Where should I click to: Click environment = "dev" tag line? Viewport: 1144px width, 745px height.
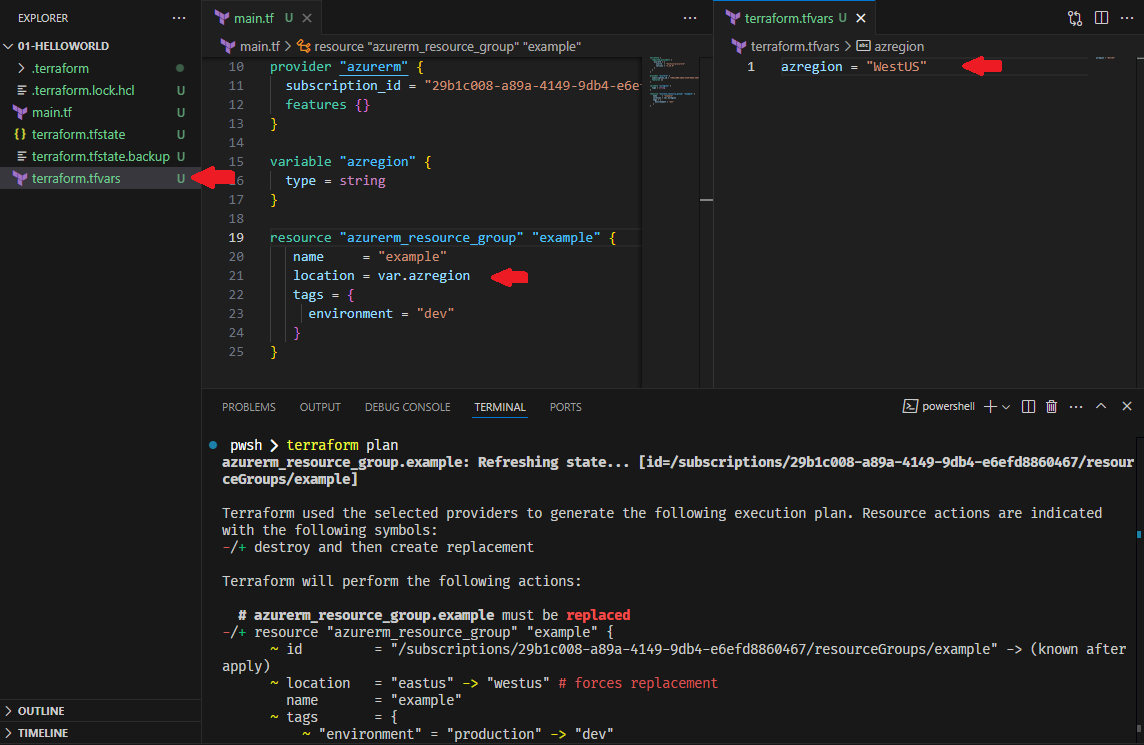coord(381,314)
